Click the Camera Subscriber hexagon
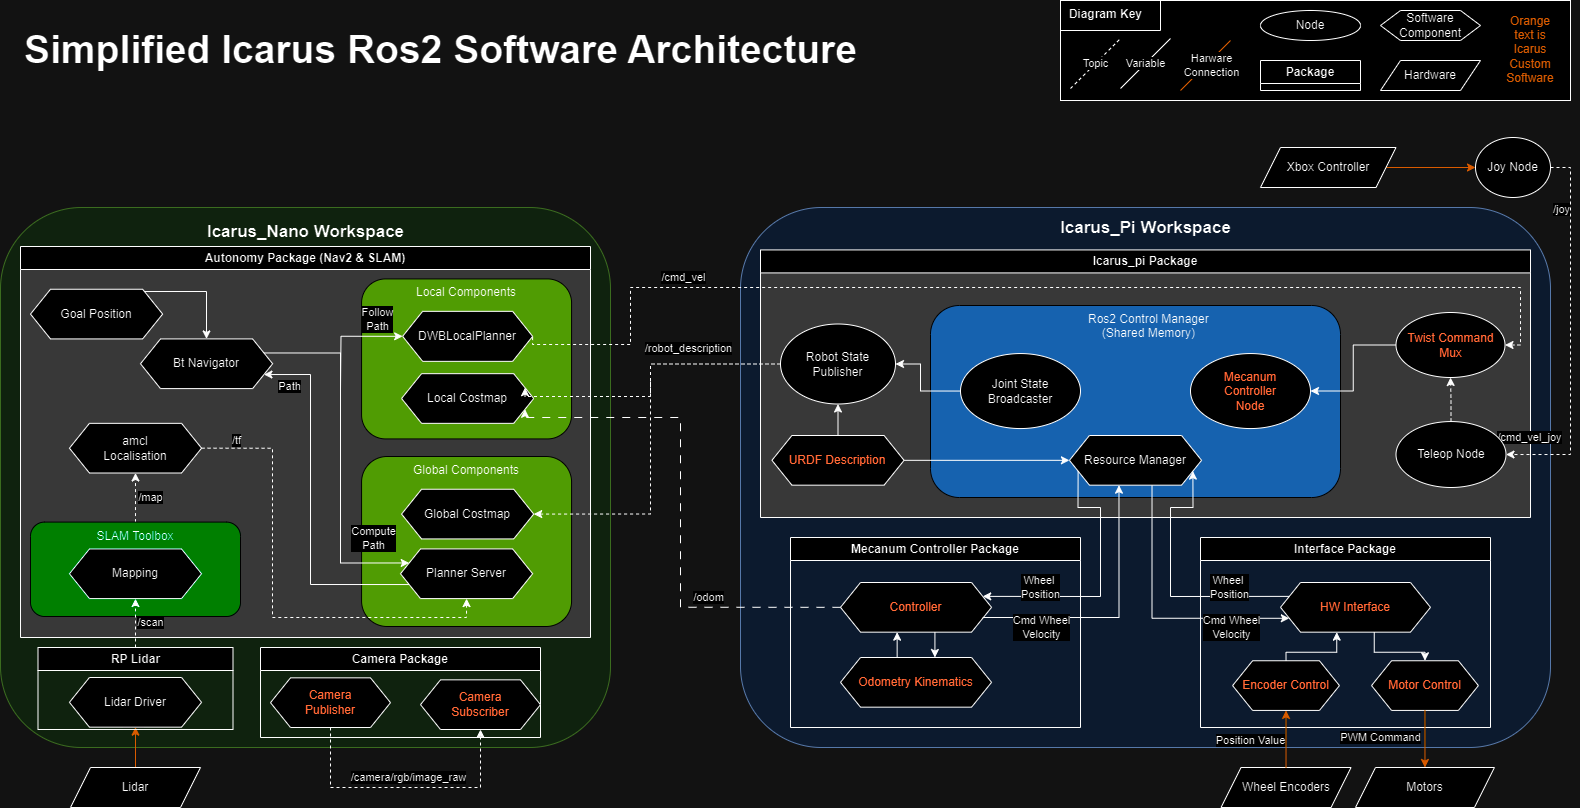This screenshot has height=808, width=1580. [480, 704]
